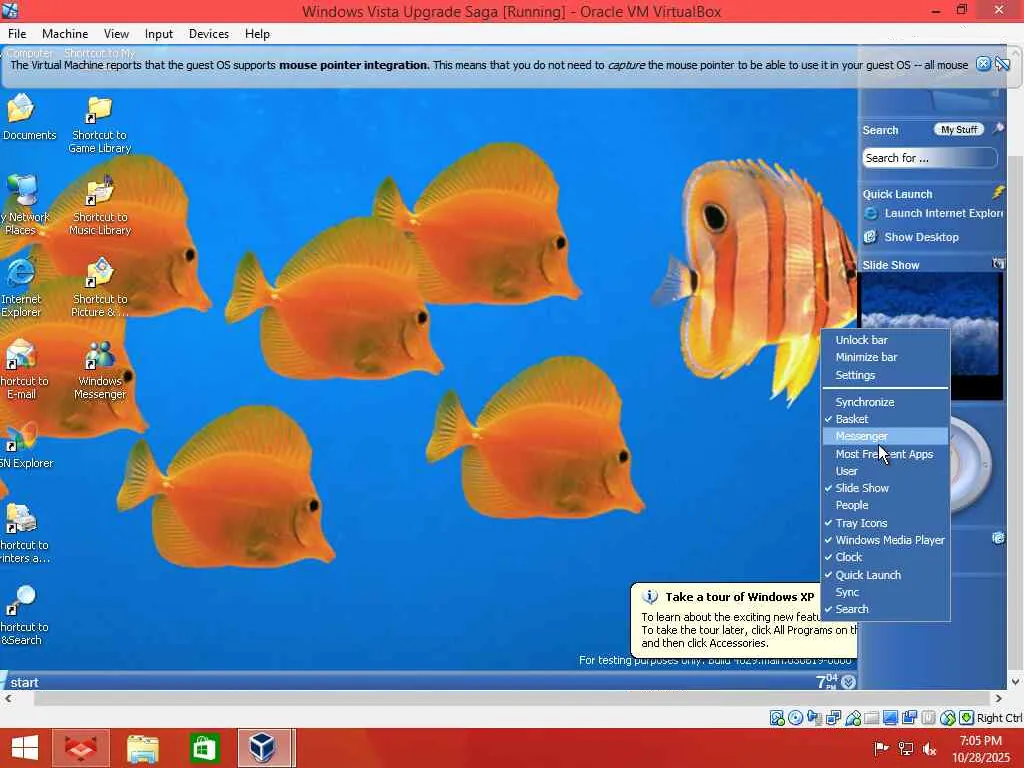Select the Windows Messenger desktop icon
Screen dimensions: 1024x768
click(x=100, y=370)
